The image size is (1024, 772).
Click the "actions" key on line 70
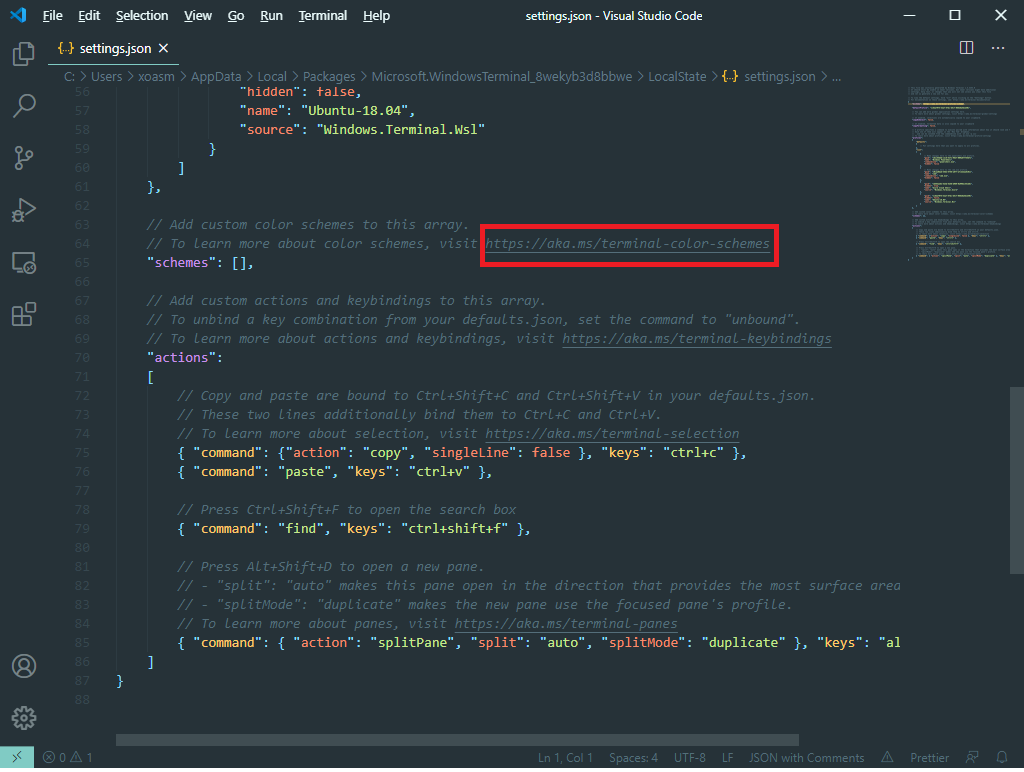point(182,358)
